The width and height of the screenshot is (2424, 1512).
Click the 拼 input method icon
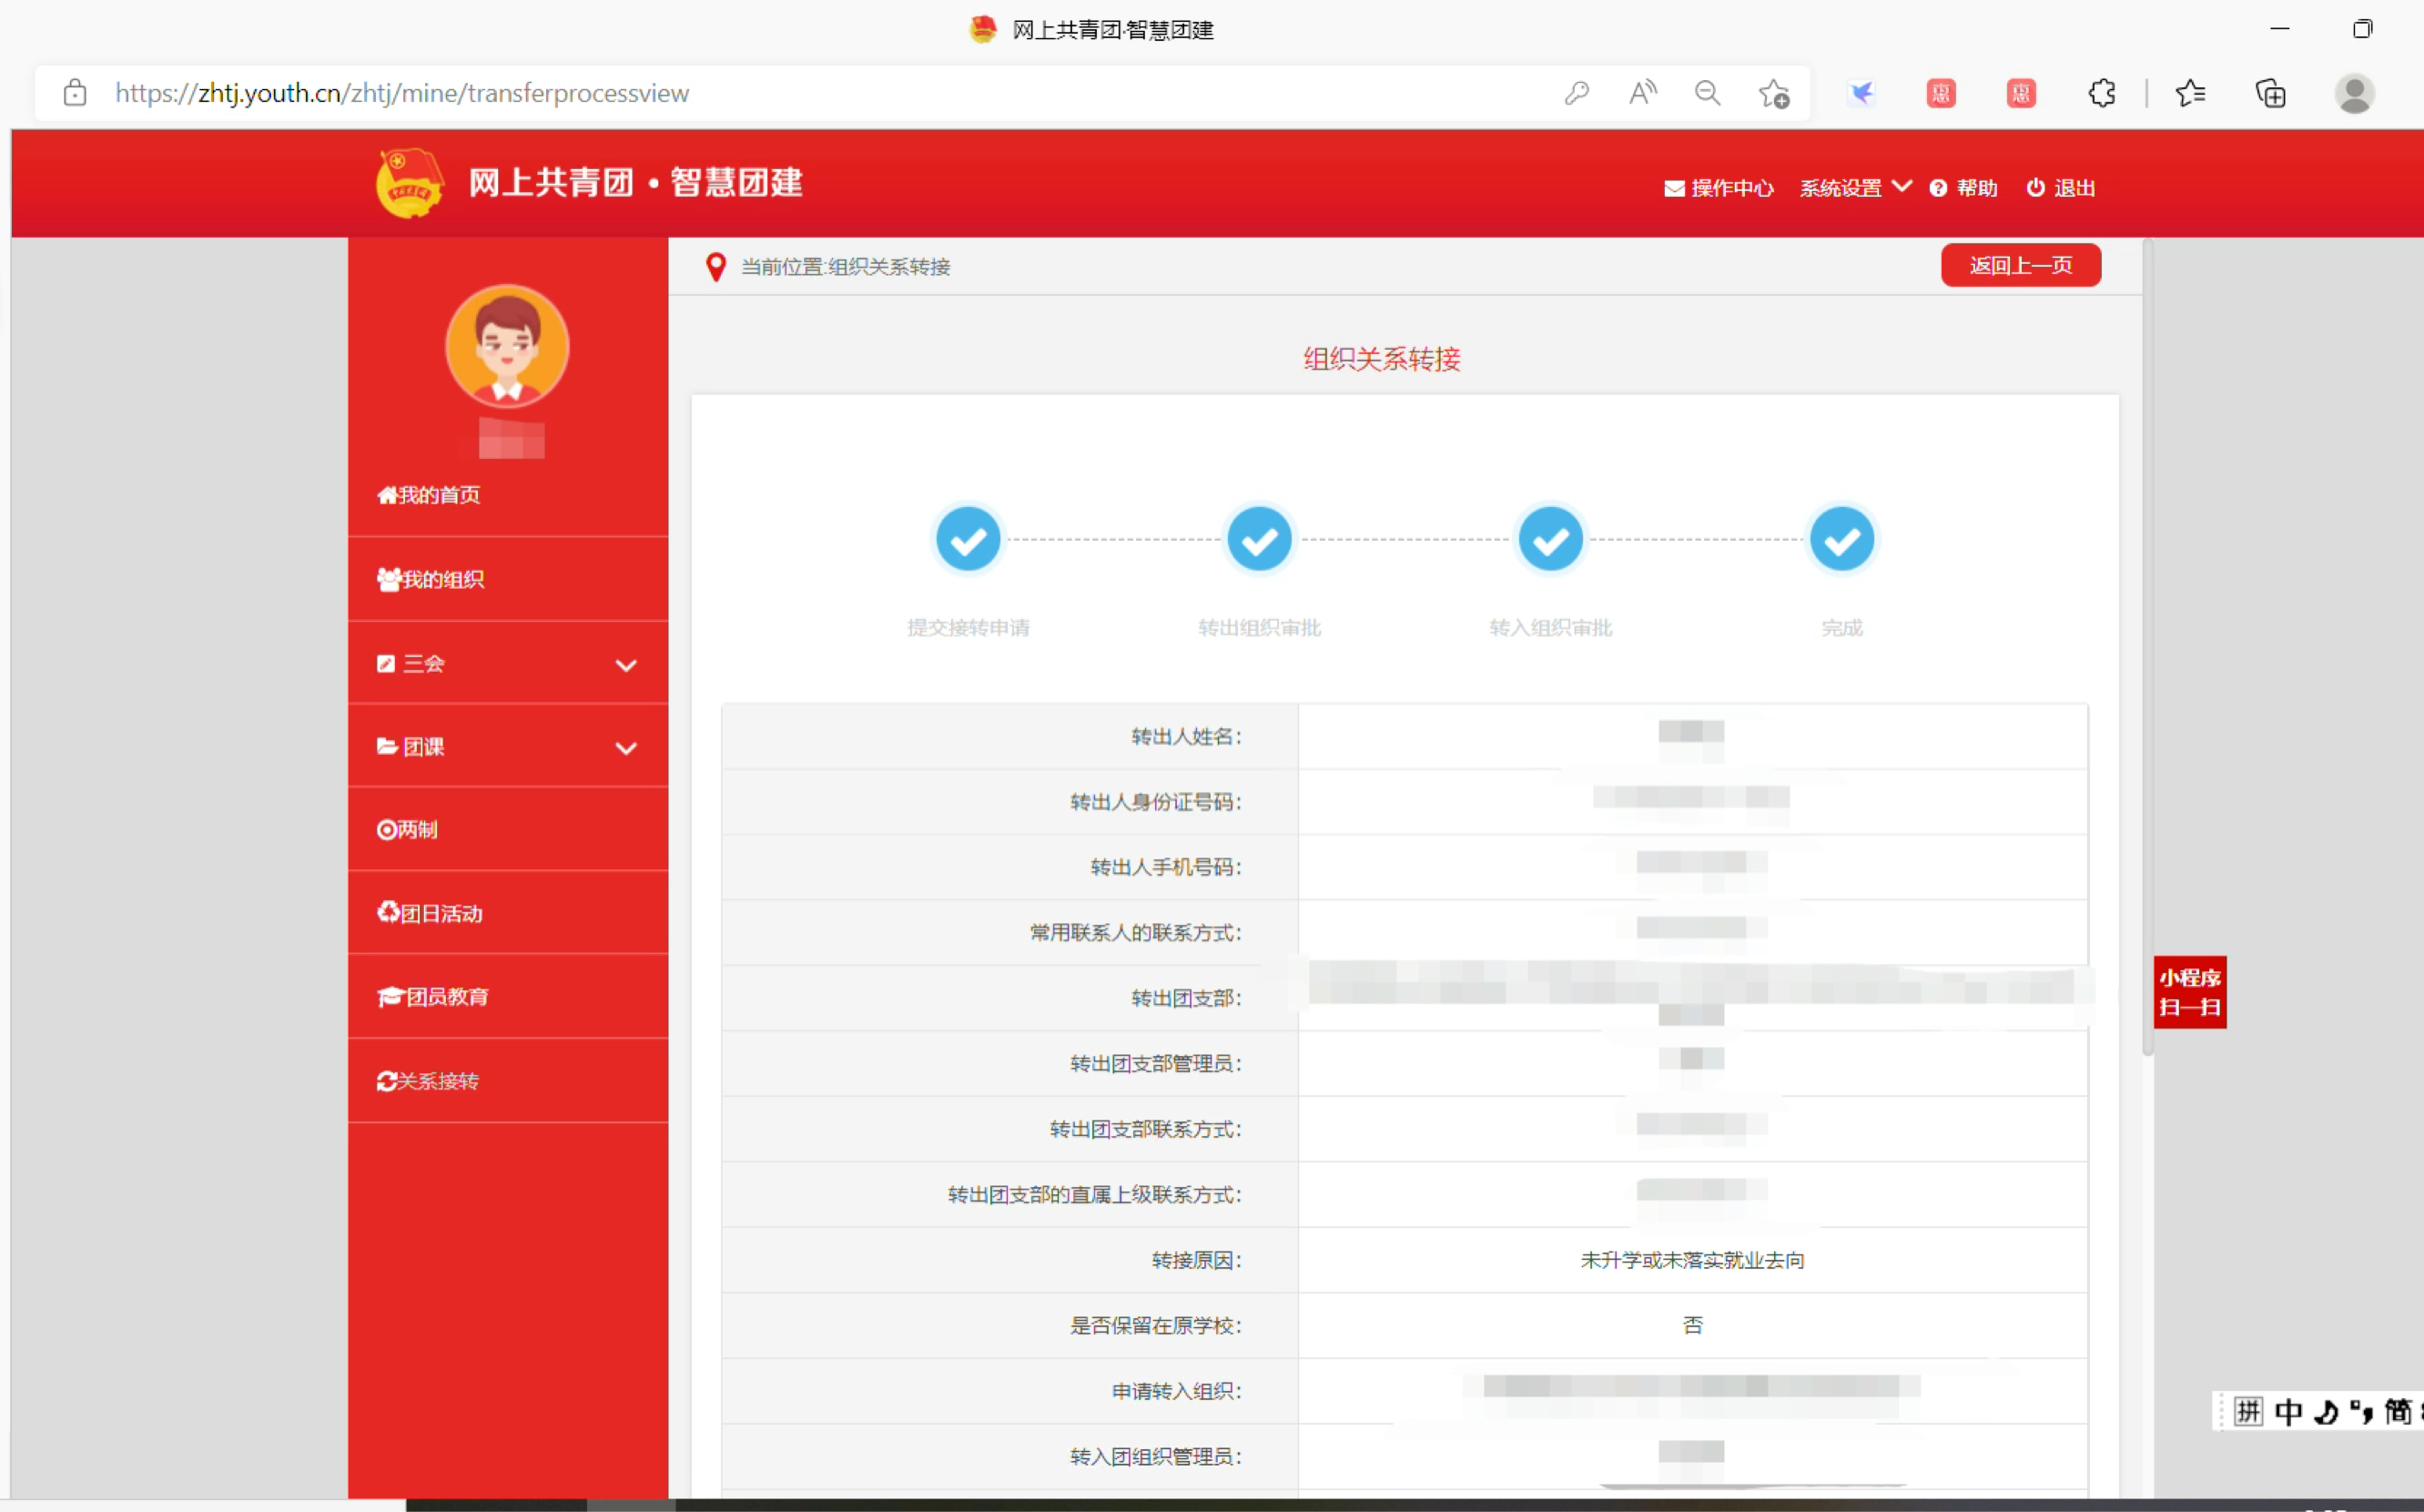[x=2248, y=1411]
